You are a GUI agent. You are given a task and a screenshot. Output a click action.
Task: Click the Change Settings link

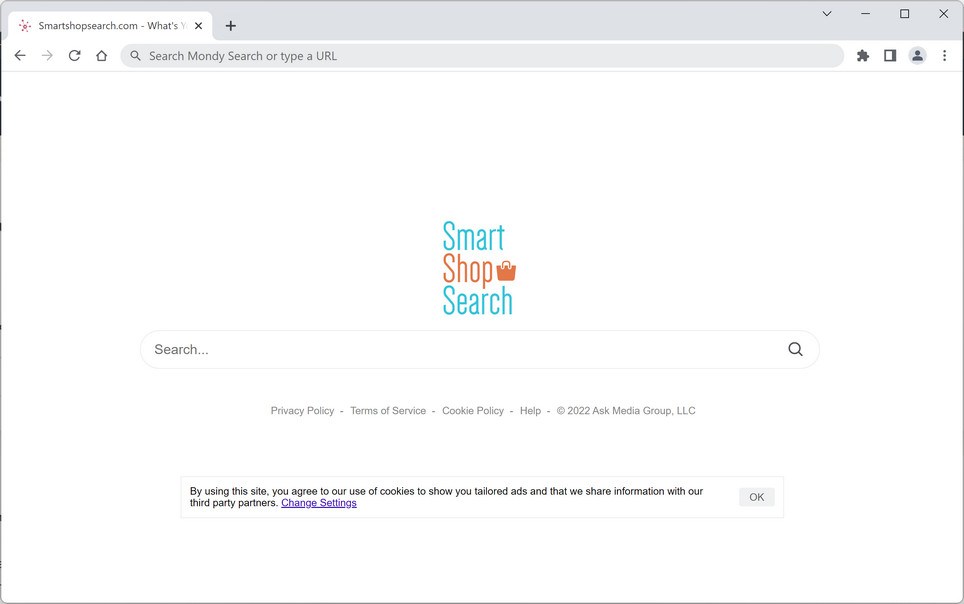point(318,503)
